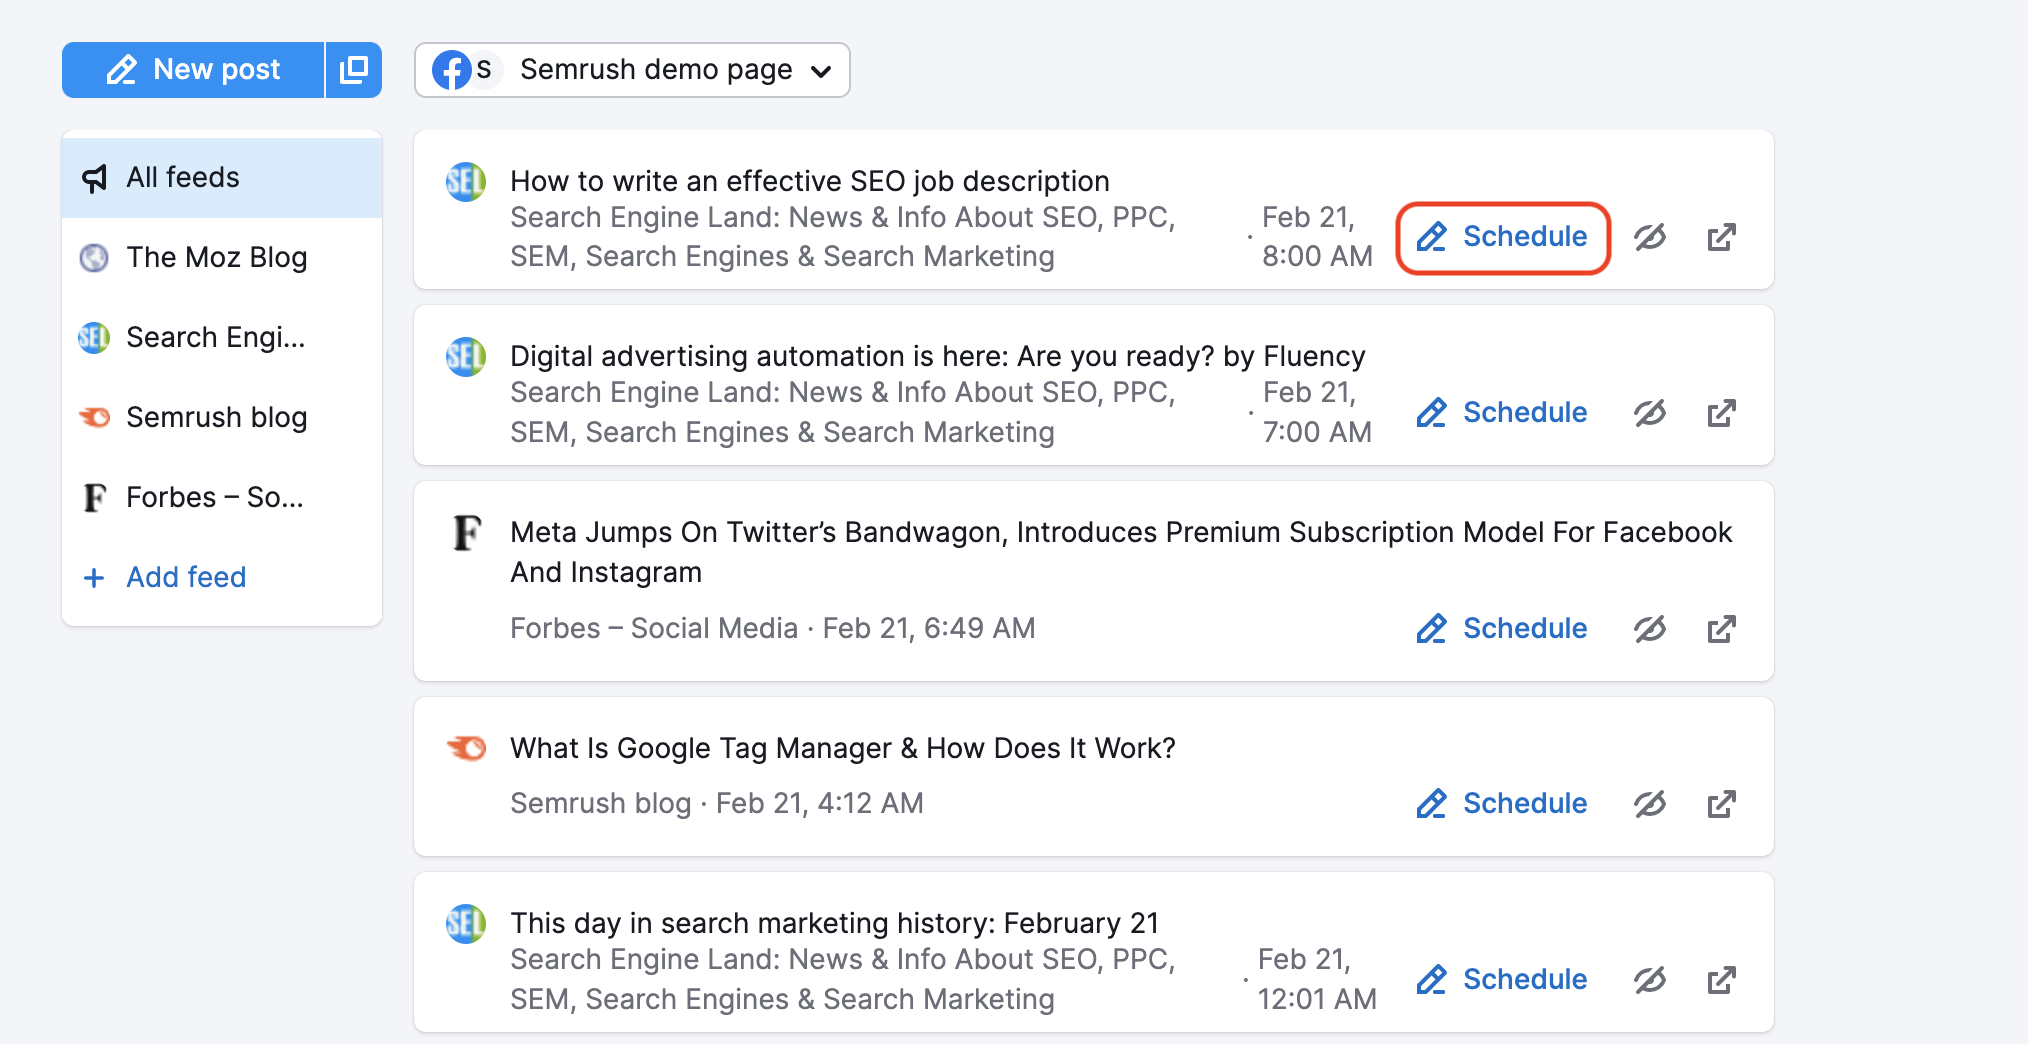Open SEO job description article in new tab
The image size is (2028, 1044).
coord(1721,237)
